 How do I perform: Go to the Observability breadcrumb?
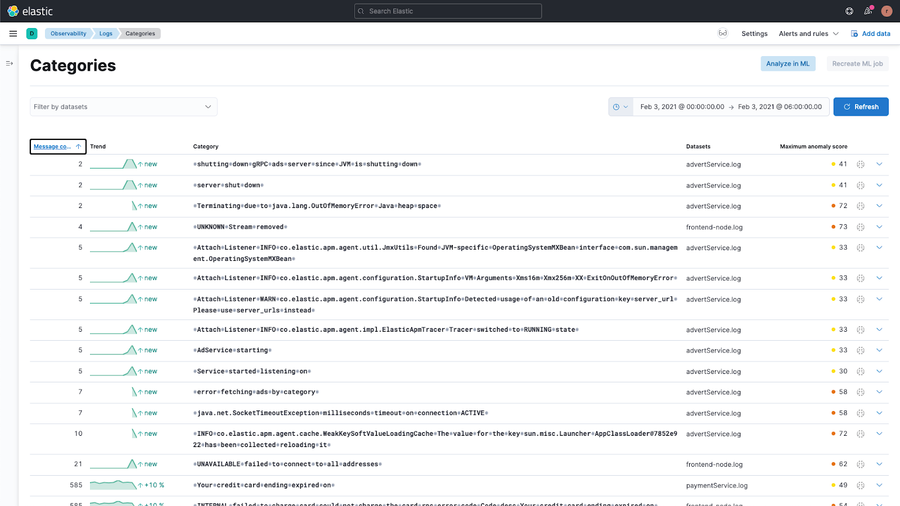(x=68, y=33)
